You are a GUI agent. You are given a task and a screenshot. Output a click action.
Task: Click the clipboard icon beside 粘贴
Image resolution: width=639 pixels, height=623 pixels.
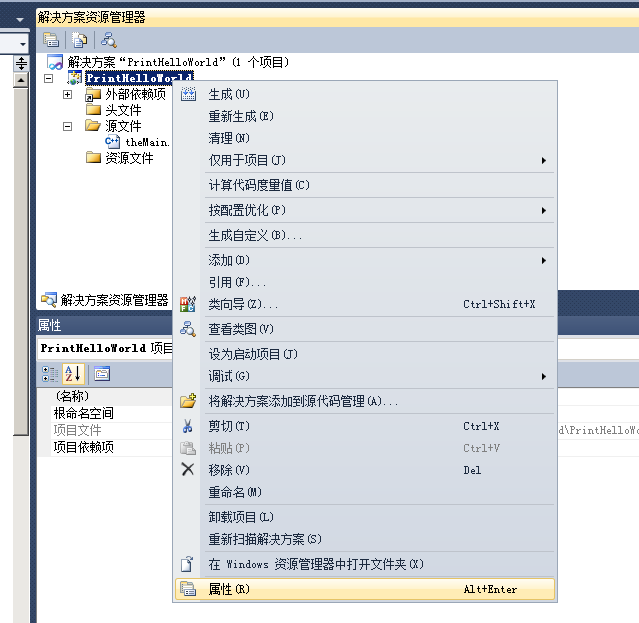(188, 448)
